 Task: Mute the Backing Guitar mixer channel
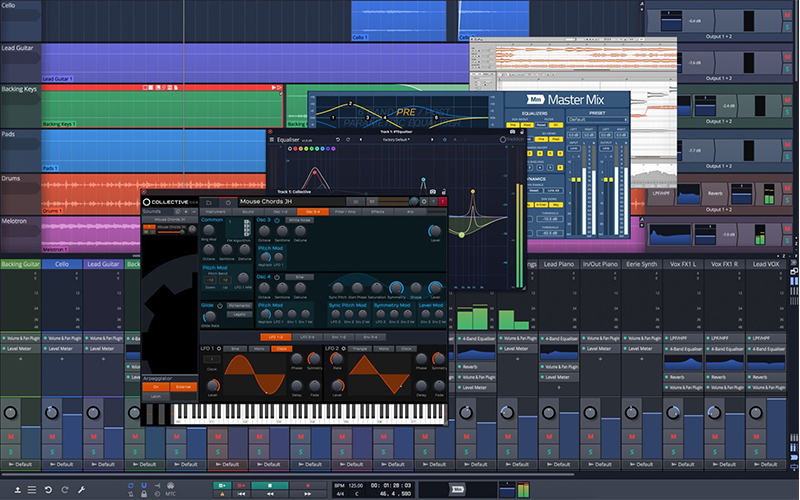coord(11,436)
